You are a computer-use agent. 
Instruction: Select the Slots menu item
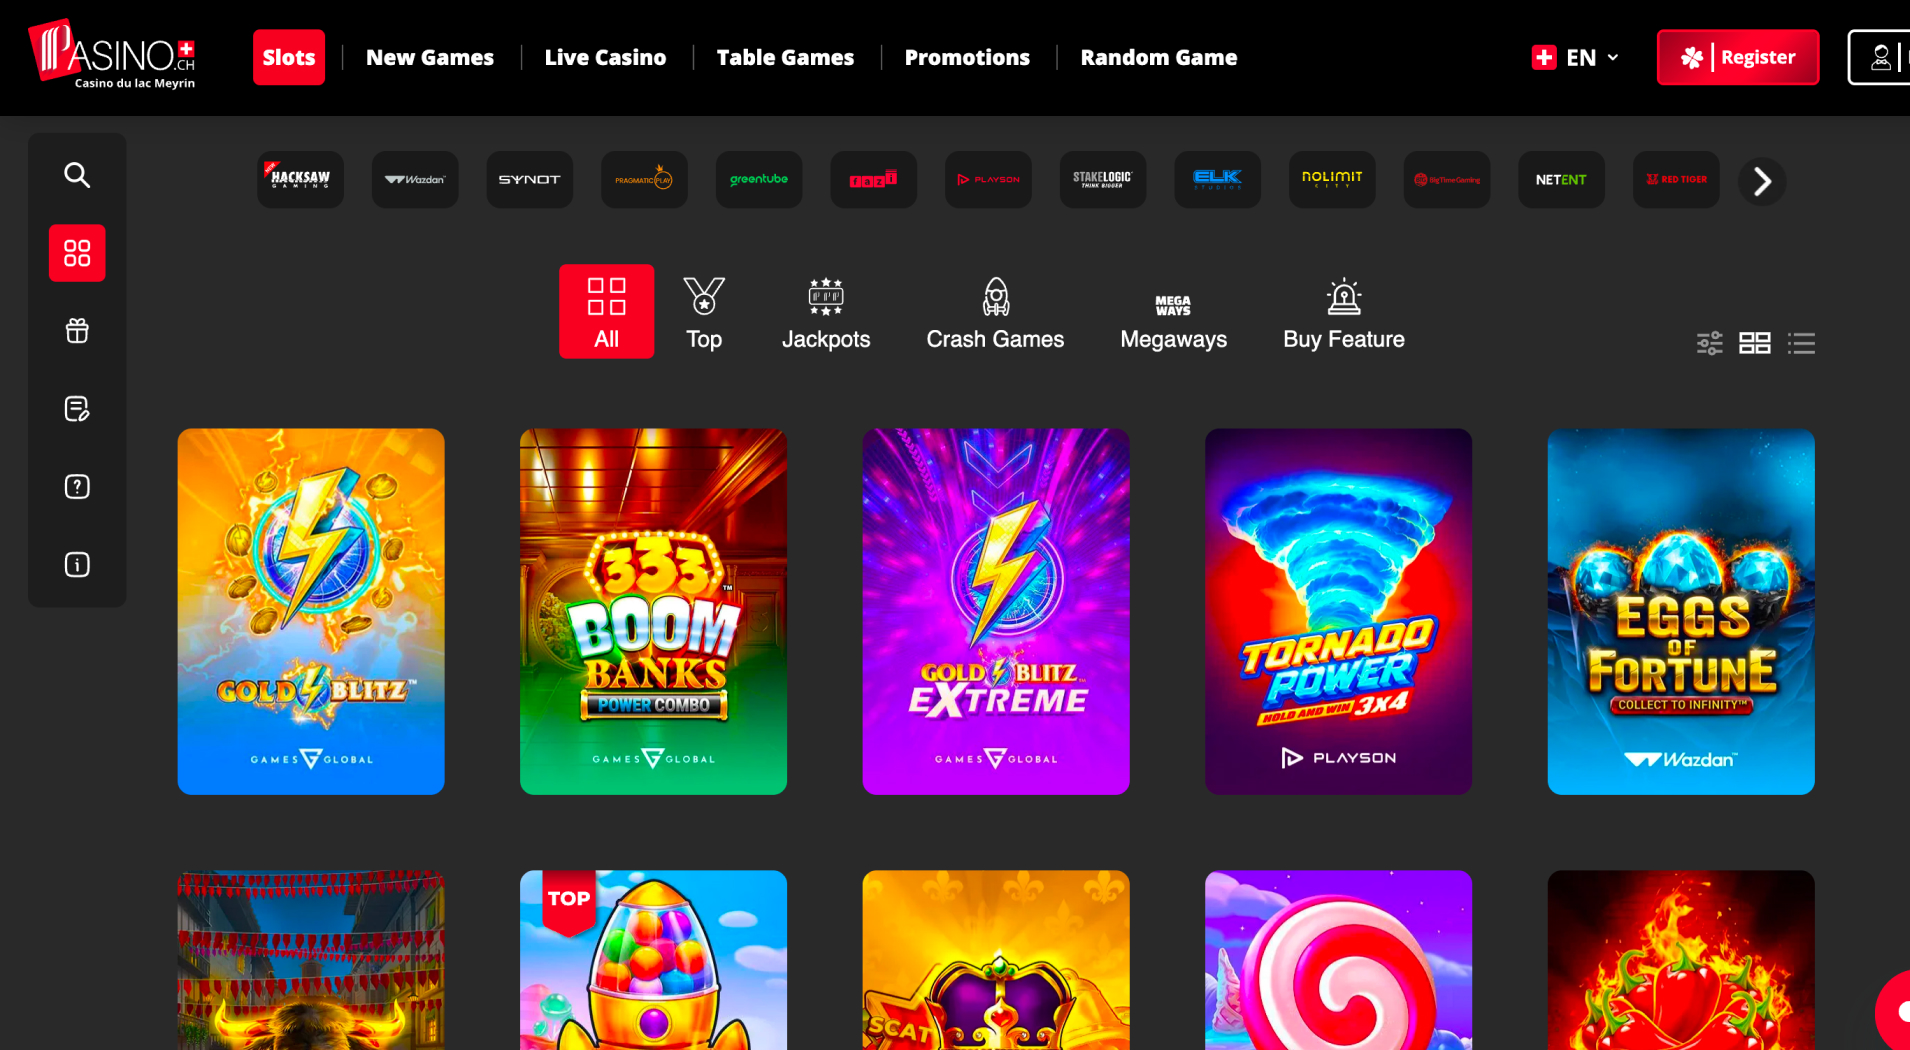(x=289, y=57)
